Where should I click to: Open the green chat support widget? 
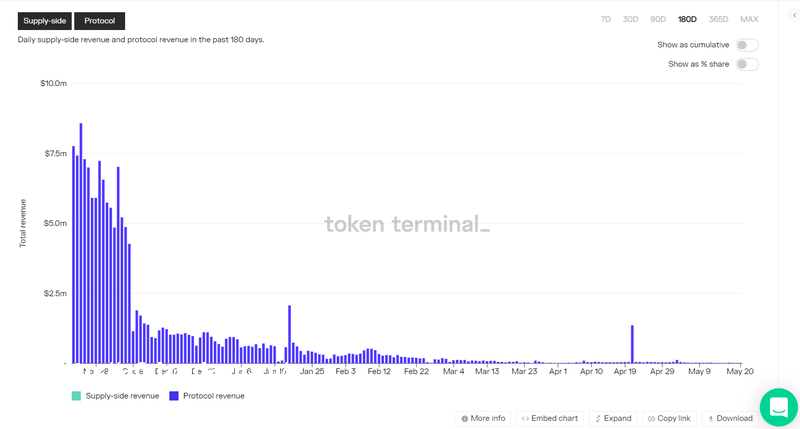tap(778, 407)
